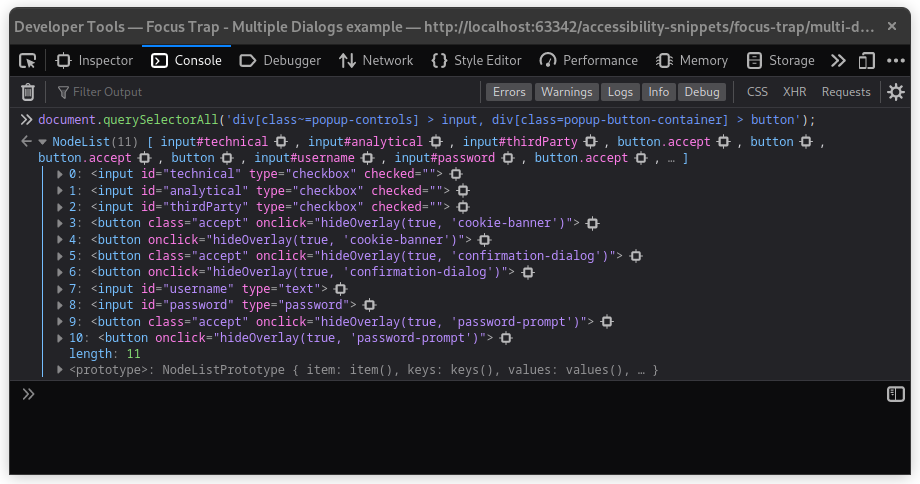
Task: Expand item 0 input technical
Action: (60, 174)
